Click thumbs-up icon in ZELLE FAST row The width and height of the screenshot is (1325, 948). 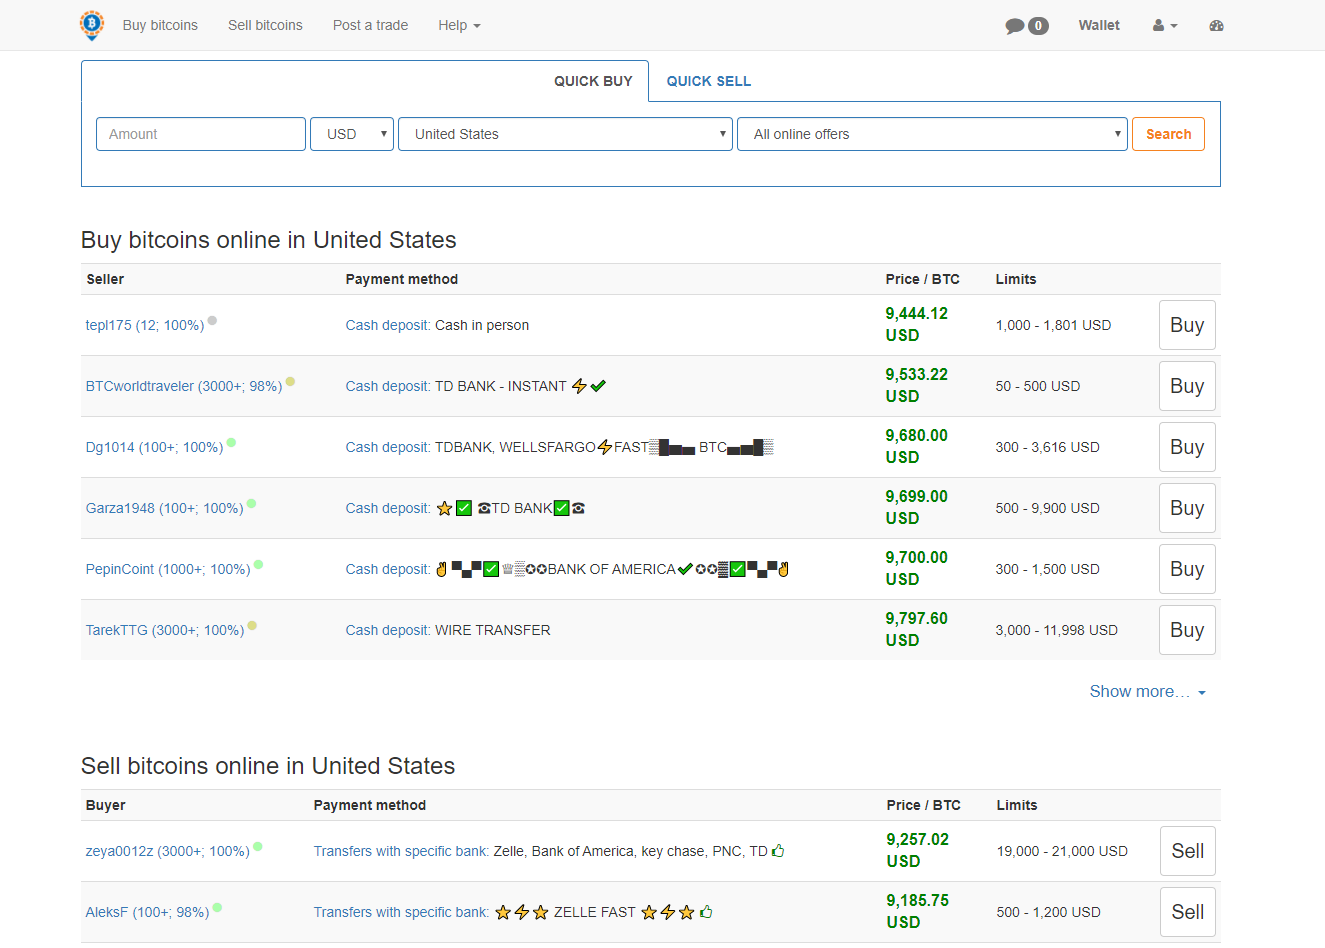(706, 912)
